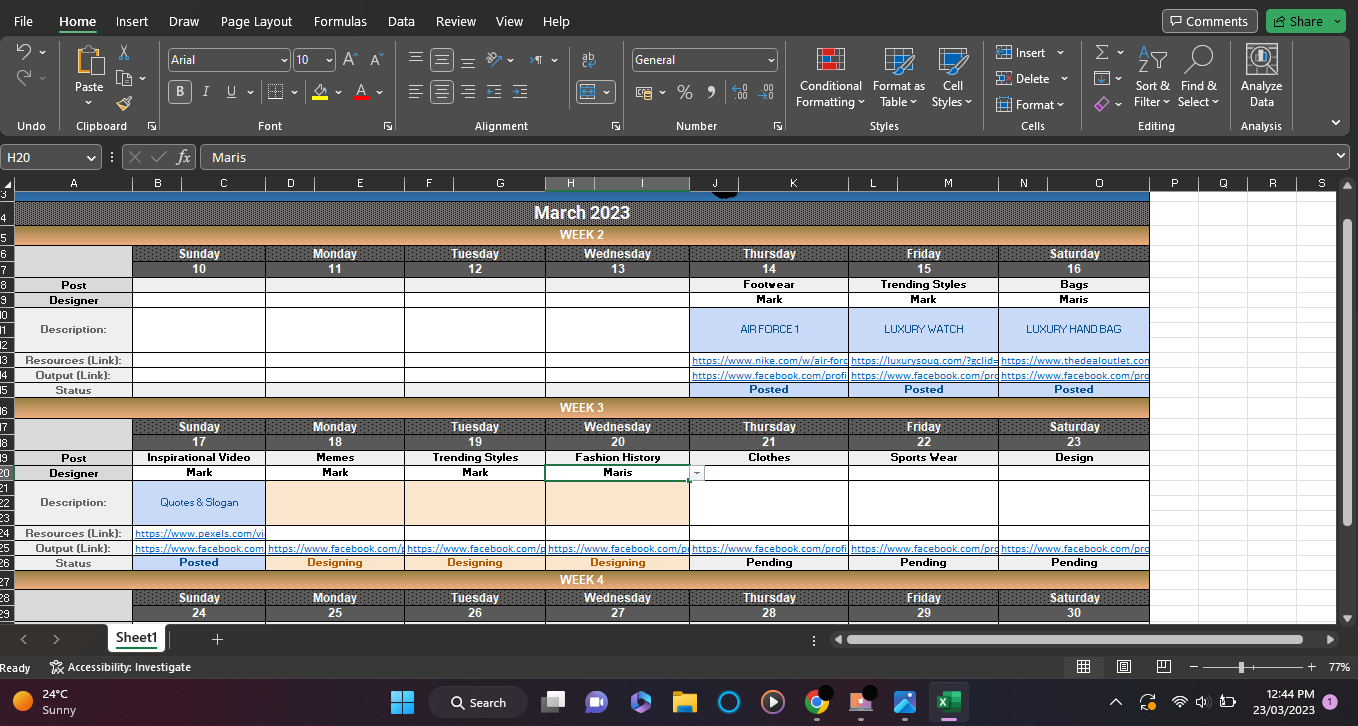Image resolution: width=1358 pixels, height=726 pixels.
Task: Open the General number format dropdown
Action: point(771,60)
